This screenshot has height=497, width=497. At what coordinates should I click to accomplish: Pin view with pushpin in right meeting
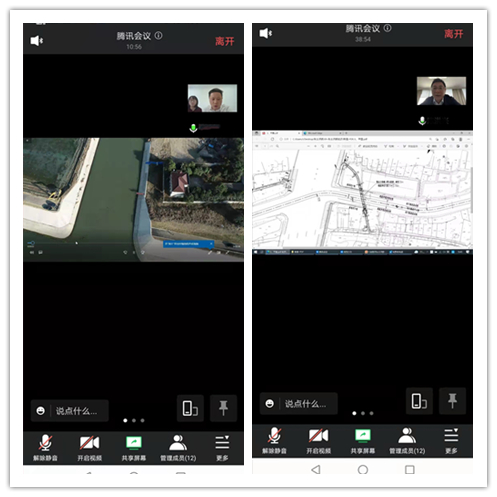click(x=452, y=401)
